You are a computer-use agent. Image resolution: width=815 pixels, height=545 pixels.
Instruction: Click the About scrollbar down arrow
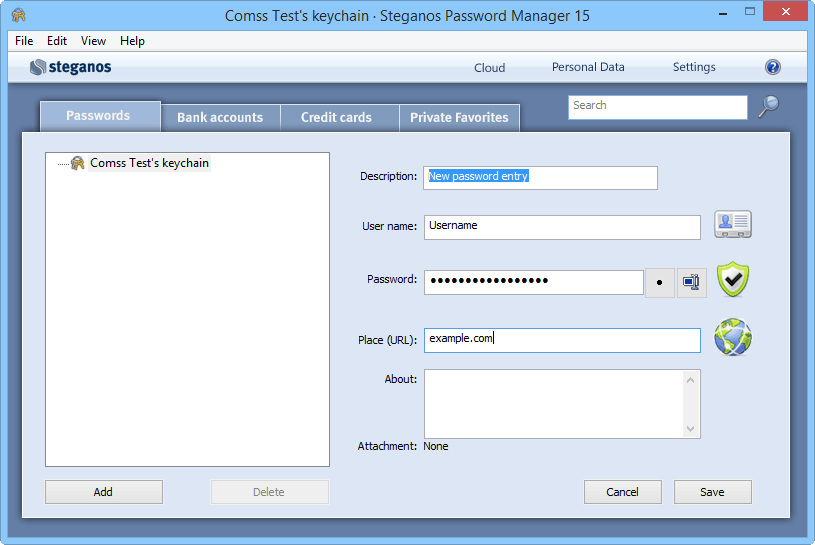coord(690,429)
